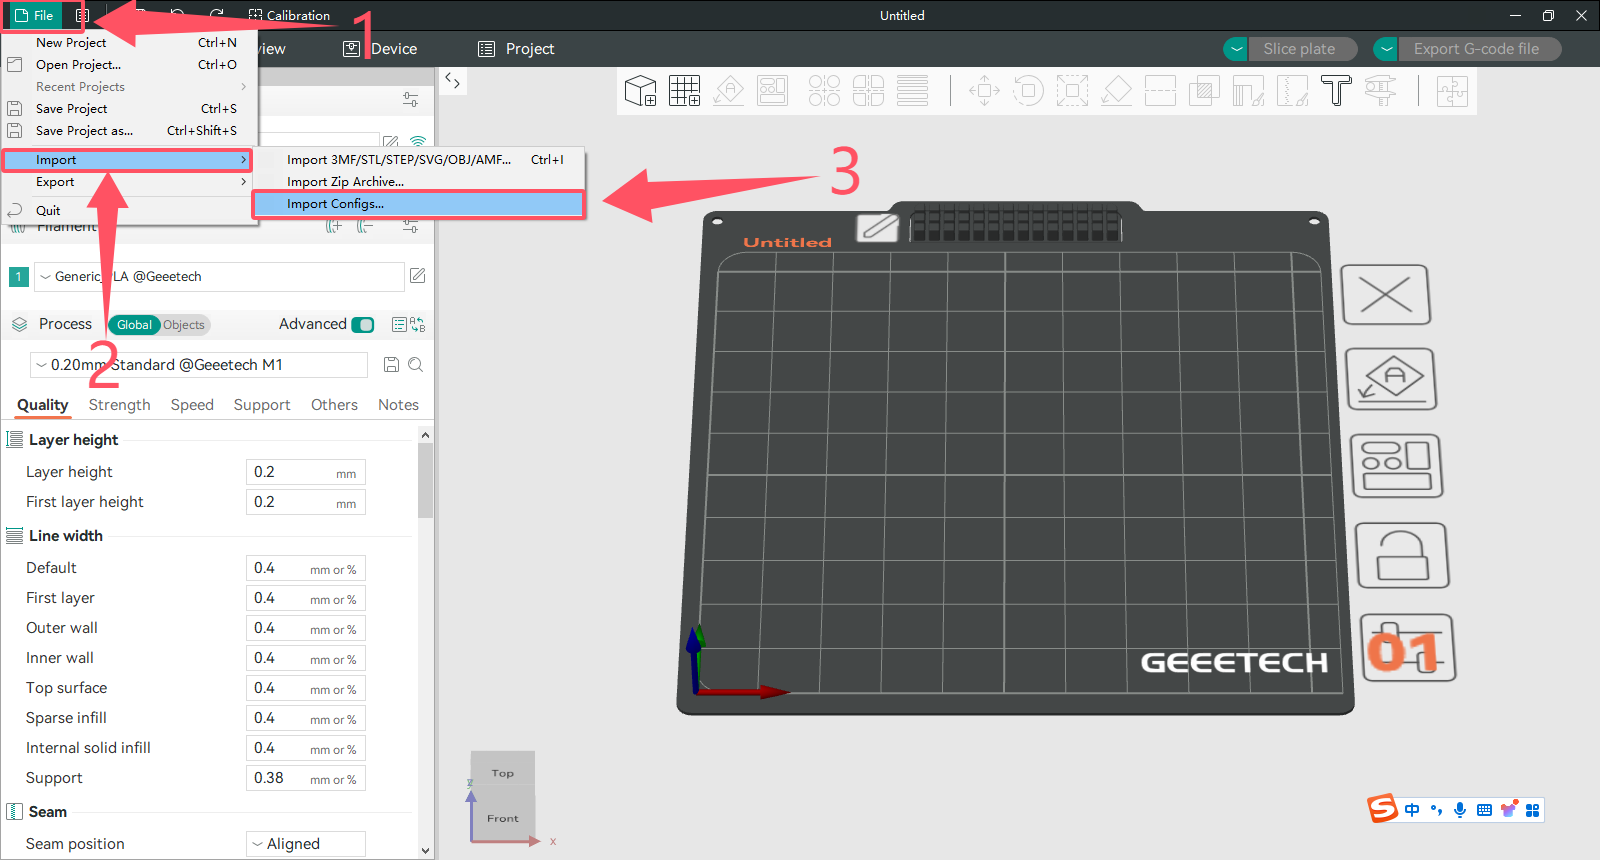This screenshot has width=1600, height=860.
Task: Choose Import 3MF/STL/STEP menu item
Action: pos(419,160)
